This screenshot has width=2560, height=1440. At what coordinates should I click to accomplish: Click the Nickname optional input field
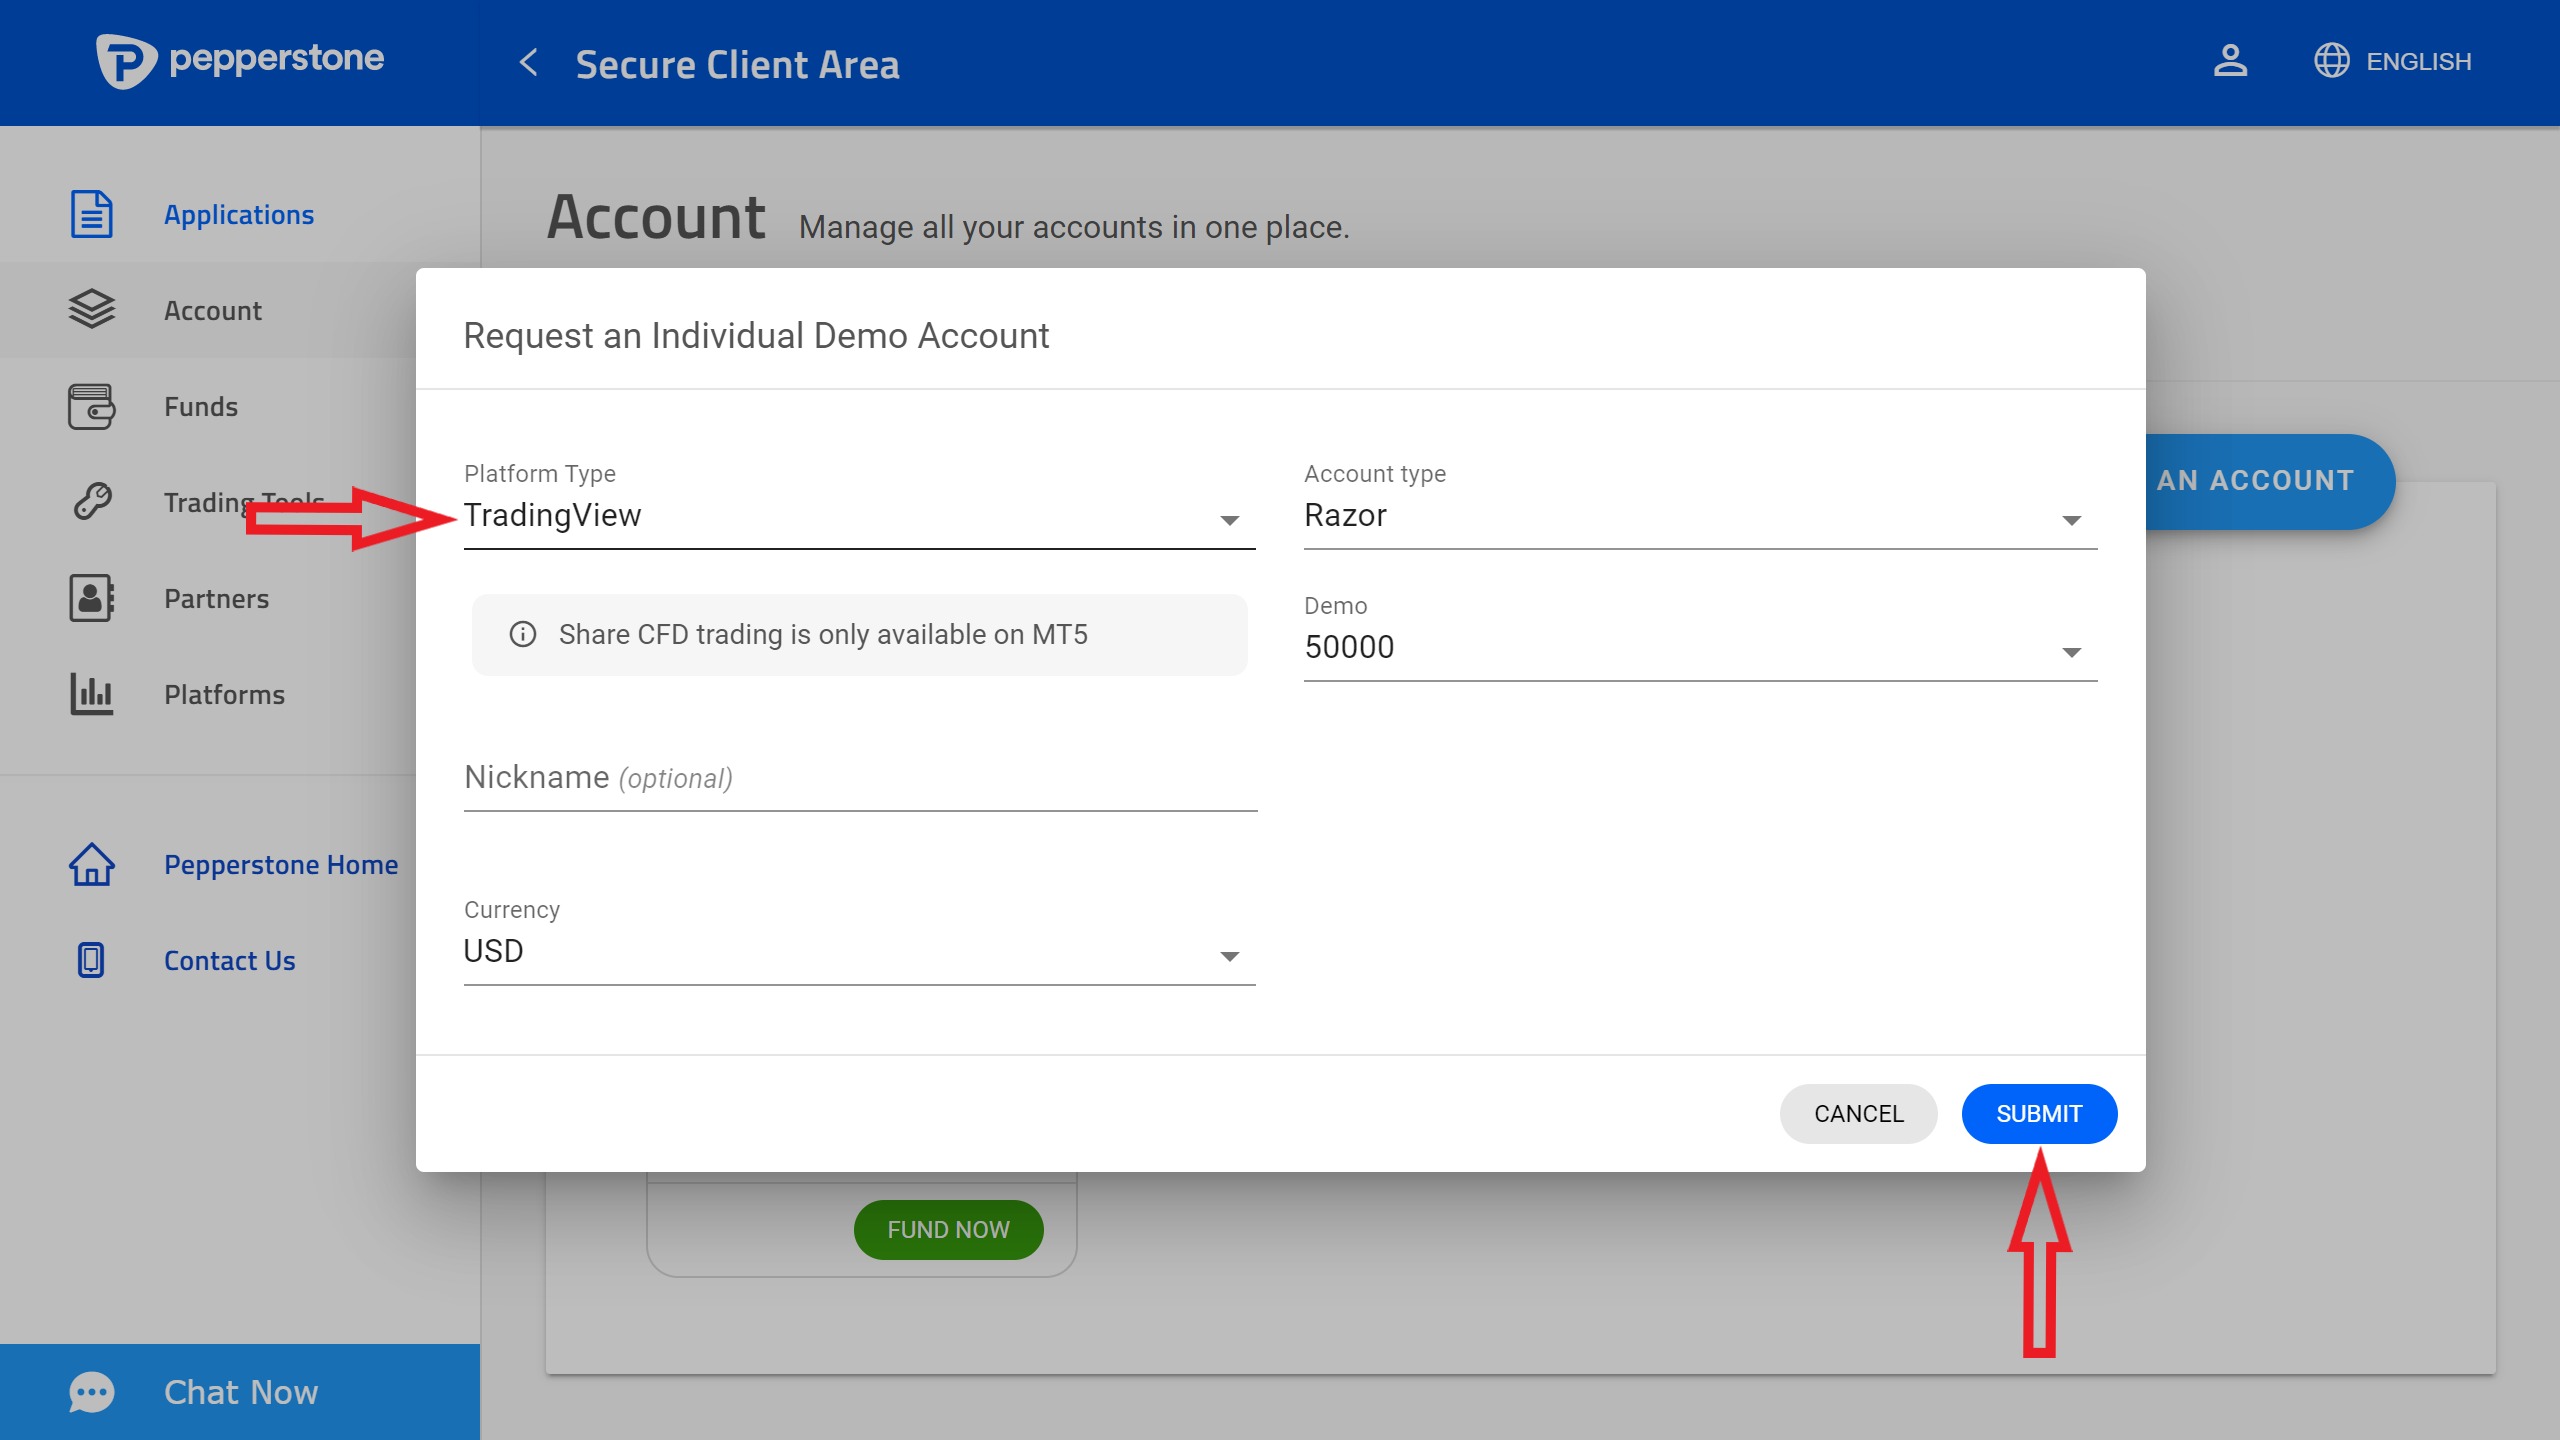tap(858, 778)
